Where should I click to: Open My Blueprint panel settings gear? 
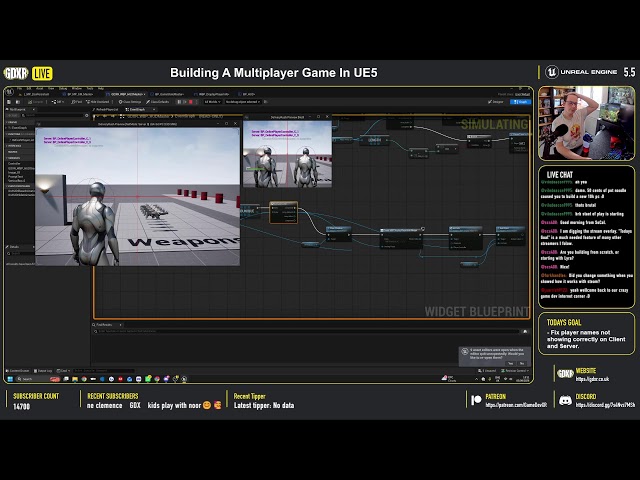87,116
